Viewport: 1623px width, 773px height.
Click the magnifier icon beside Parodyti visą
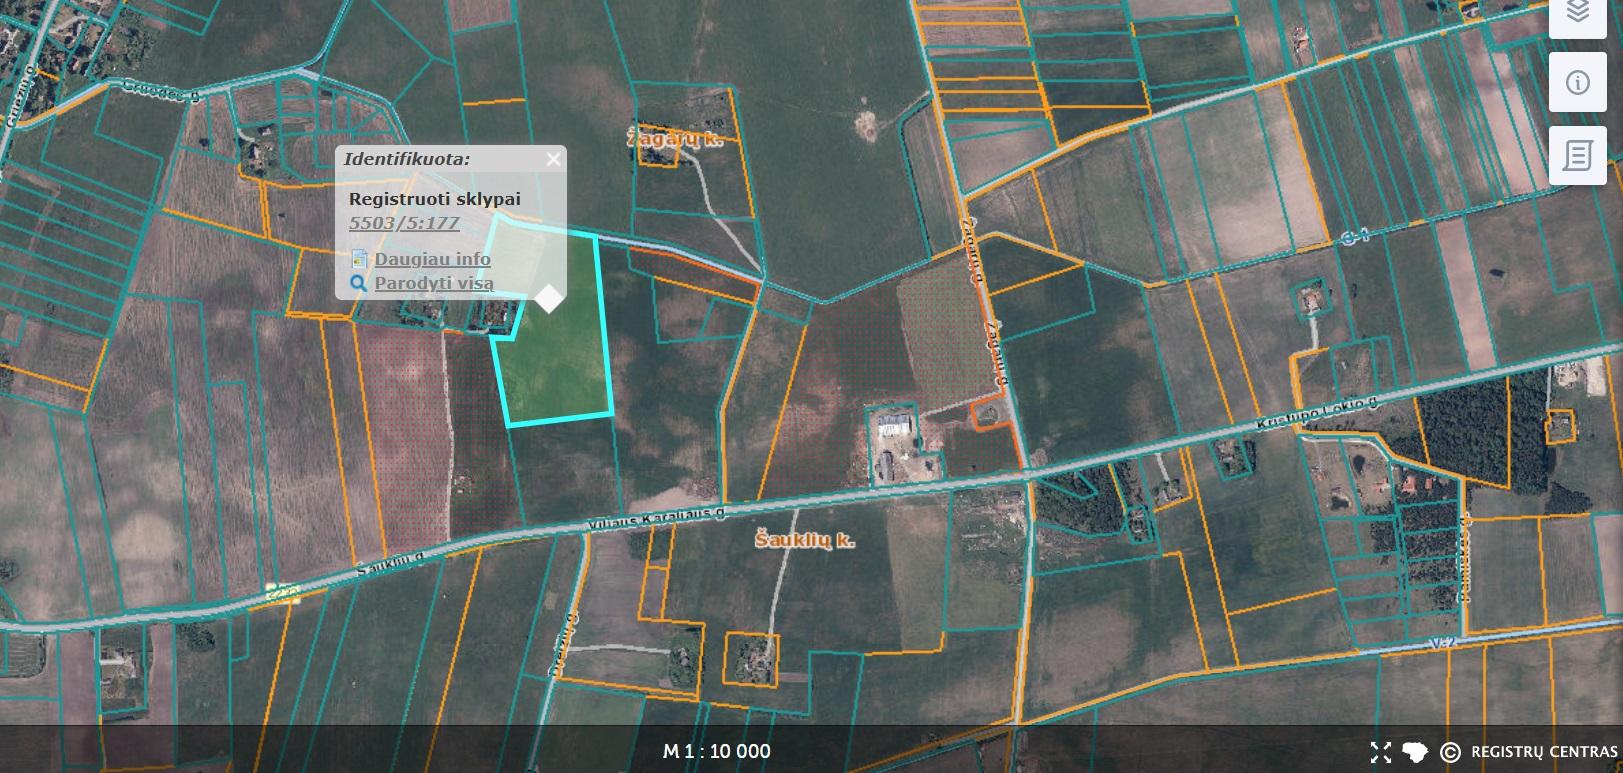359,284
